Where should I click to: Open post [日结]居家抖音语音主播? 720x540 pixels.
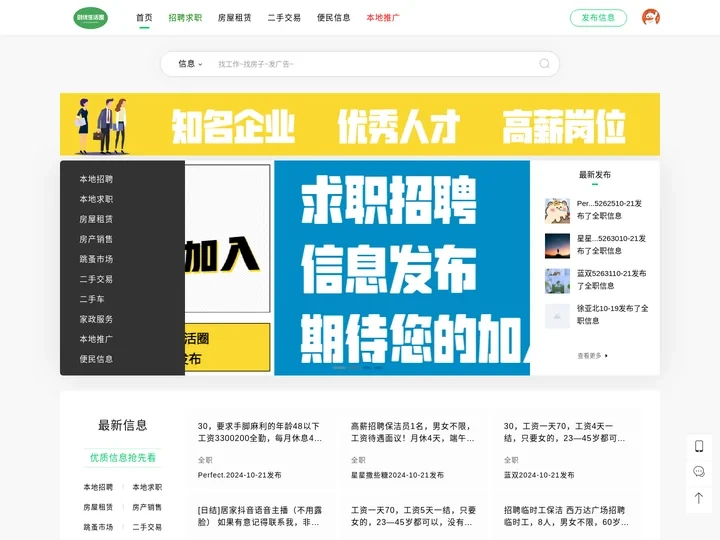click(260, 516)
